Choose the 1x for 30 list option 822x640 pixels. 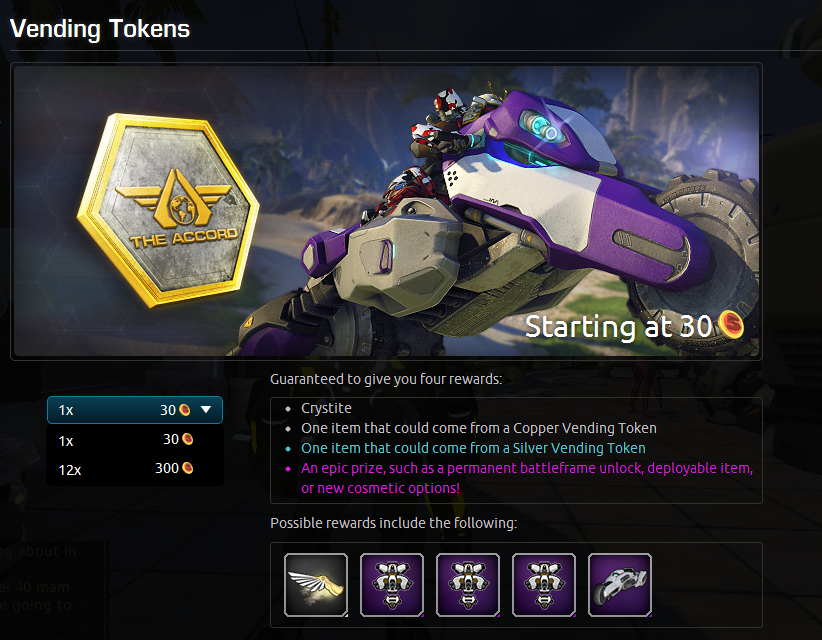[x=135, y=440]
